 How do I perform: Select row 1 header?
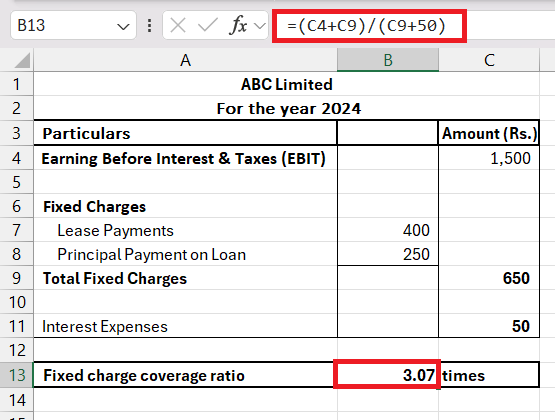pos(17,84)
